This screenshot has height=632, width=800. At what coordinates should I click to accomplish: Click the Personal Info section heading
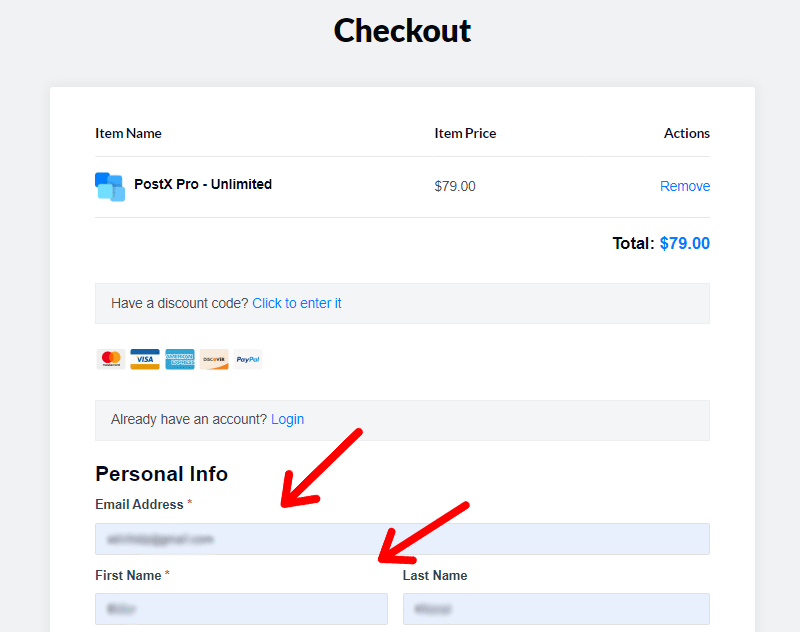(161, 474)
